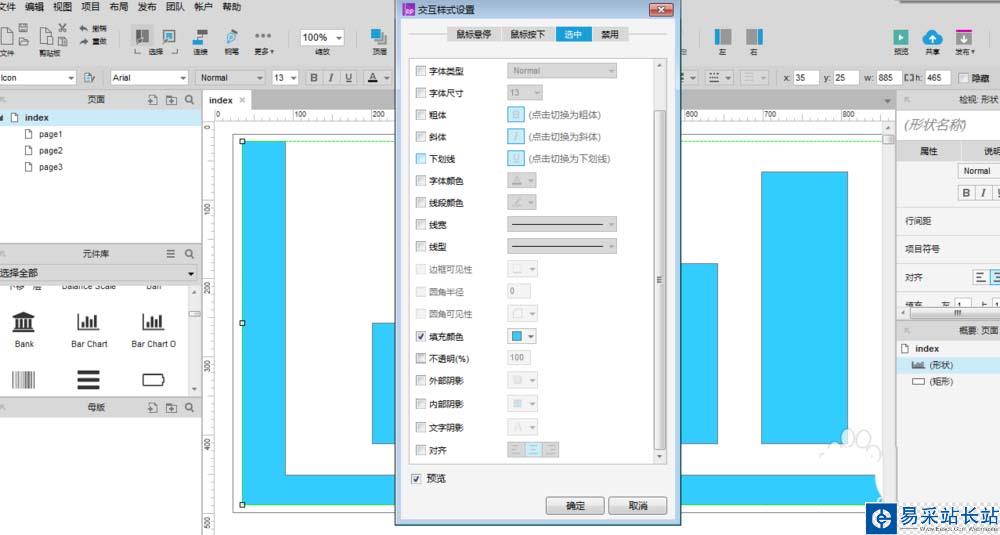The width and height of the screenshot is (1000, 535).
Task: Add a master in the 母版 panel
Action: point(152,407)
